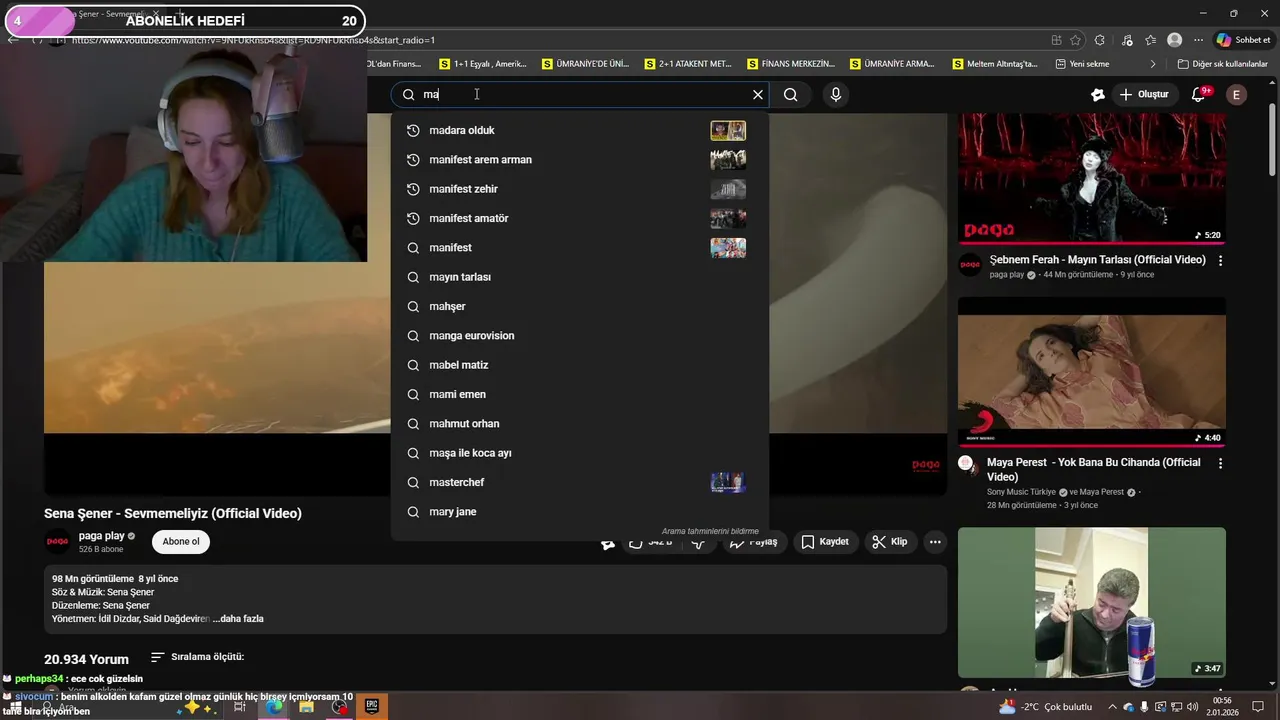1280x720 pixels.
Task: Select suggestion 'mary jane'
Action: tap(580, 512)
